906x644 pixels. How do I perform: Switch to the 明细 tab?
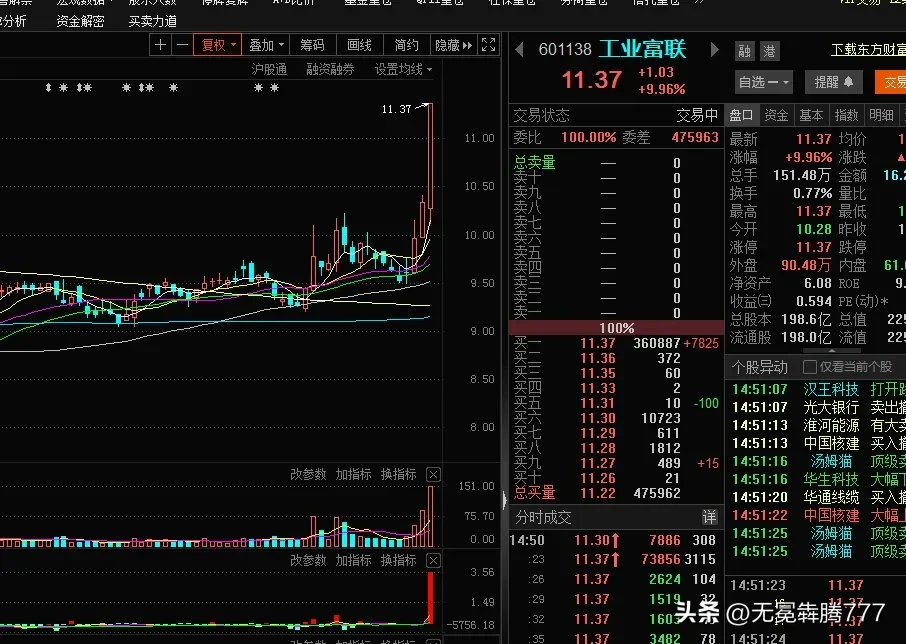tap(881, 115)
